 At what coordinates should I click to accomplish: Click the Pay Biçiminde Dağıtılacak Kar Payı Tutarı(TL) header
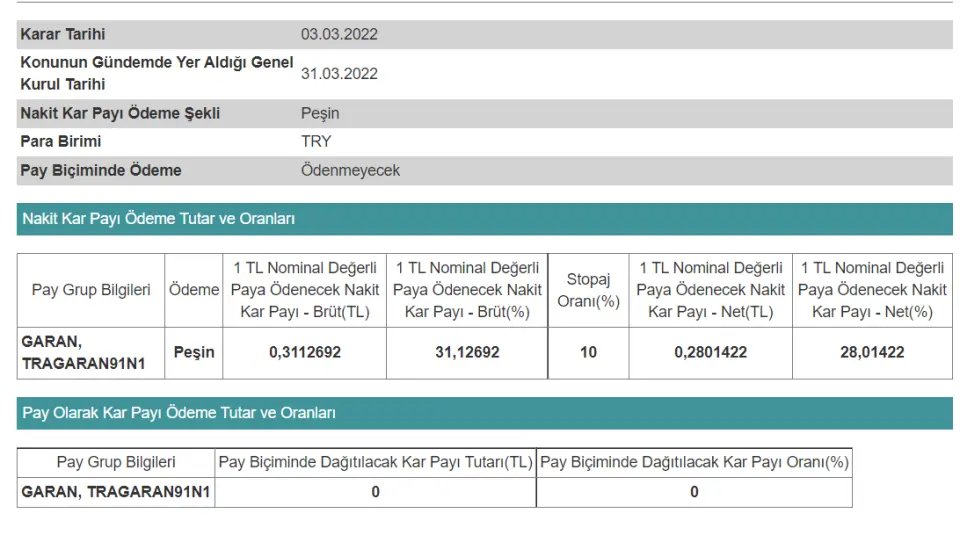coord(375,462)
